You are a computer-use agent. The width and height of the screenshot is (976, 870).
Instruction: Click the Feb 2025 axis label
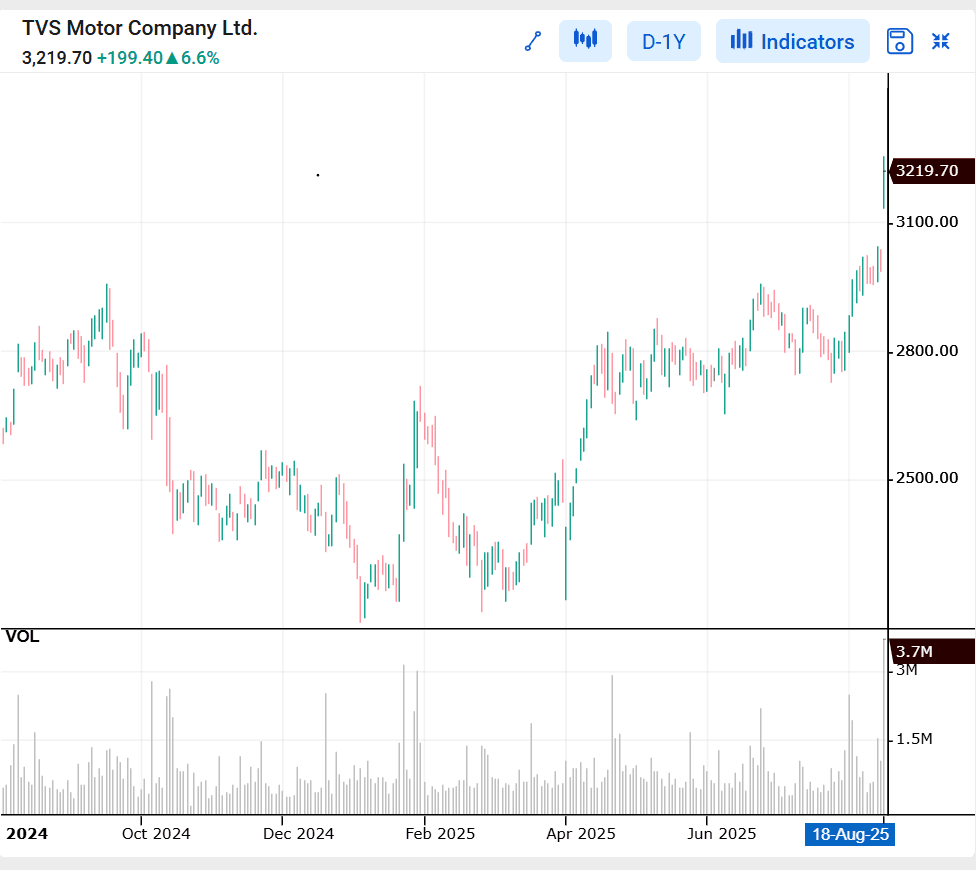(440, 834)
